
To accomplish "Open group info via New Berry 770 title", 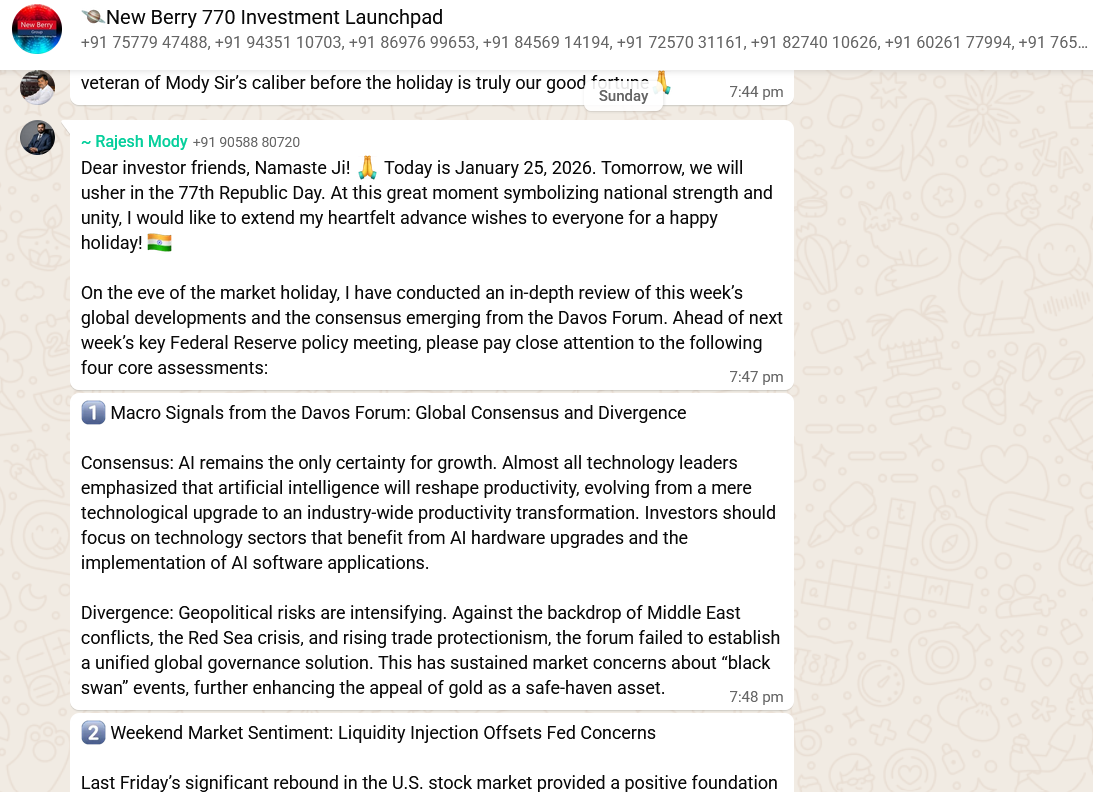I will [275, 17].
